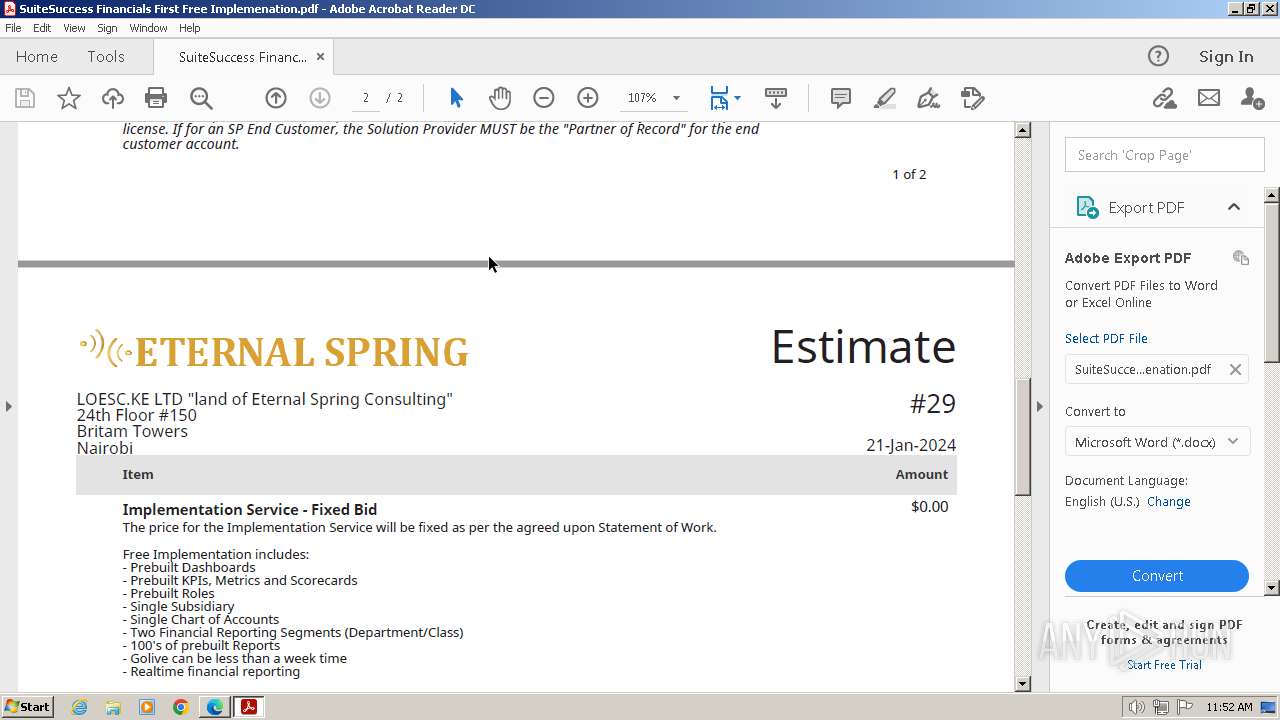The width and height of the screenshot is (1280, 720).
Task: Open the sign document pen tool
Action: (928, 98)
